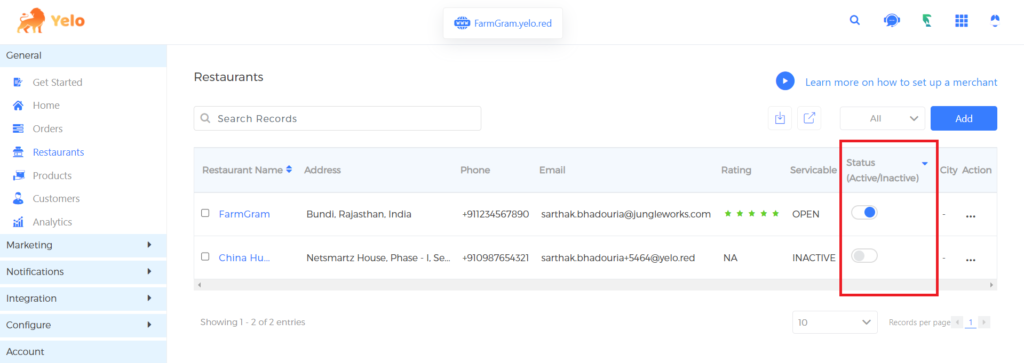Open the All filter dropdown
Image resolution: width=1024 pixels, height=363 pixels.
882,118
